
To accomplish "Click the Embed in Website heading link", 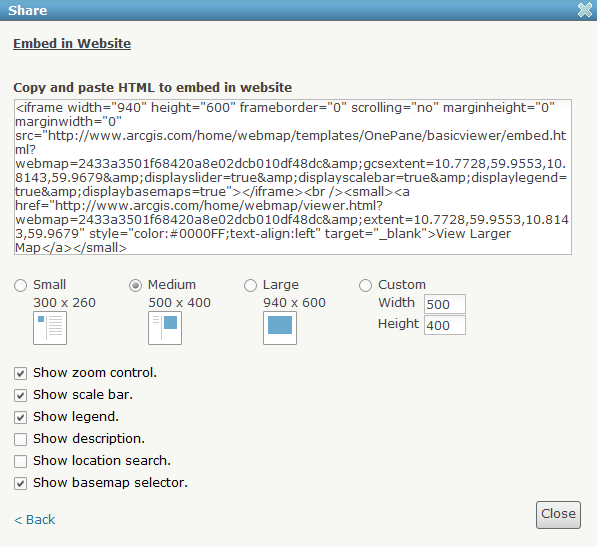I will [x=72, y=43].
